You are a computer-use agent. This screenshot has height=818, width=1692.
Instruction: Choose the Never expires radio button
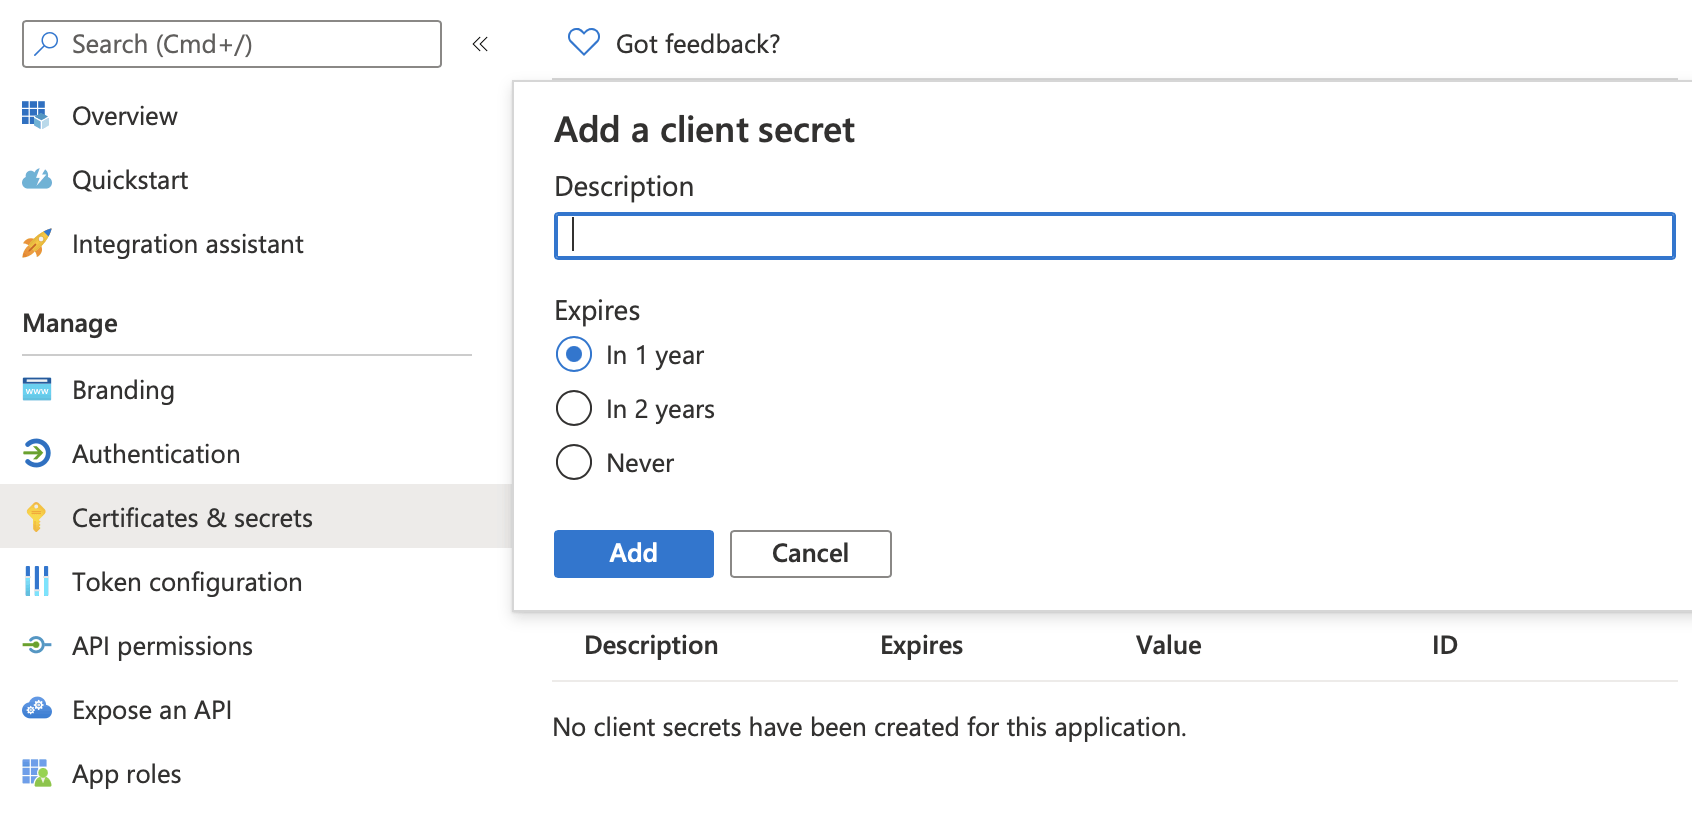(574, 463)
